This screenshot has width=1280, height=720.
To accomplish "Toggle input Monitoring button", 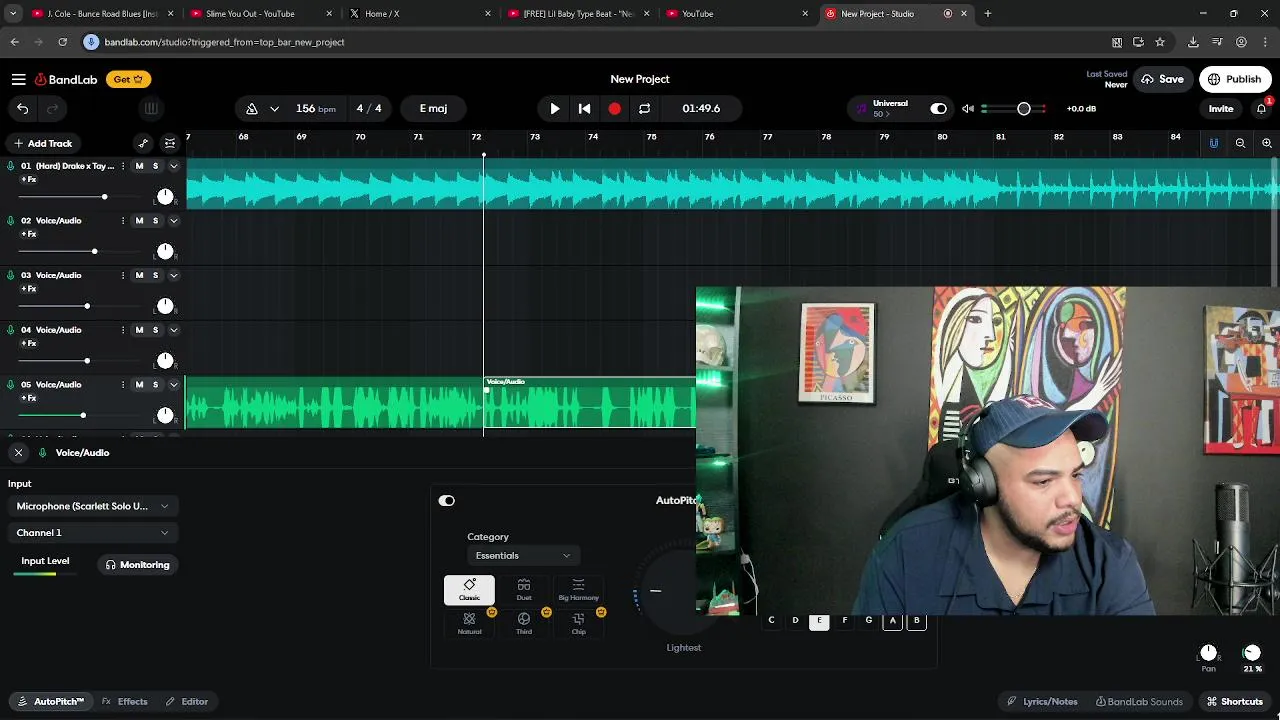I will coord(138,565).
